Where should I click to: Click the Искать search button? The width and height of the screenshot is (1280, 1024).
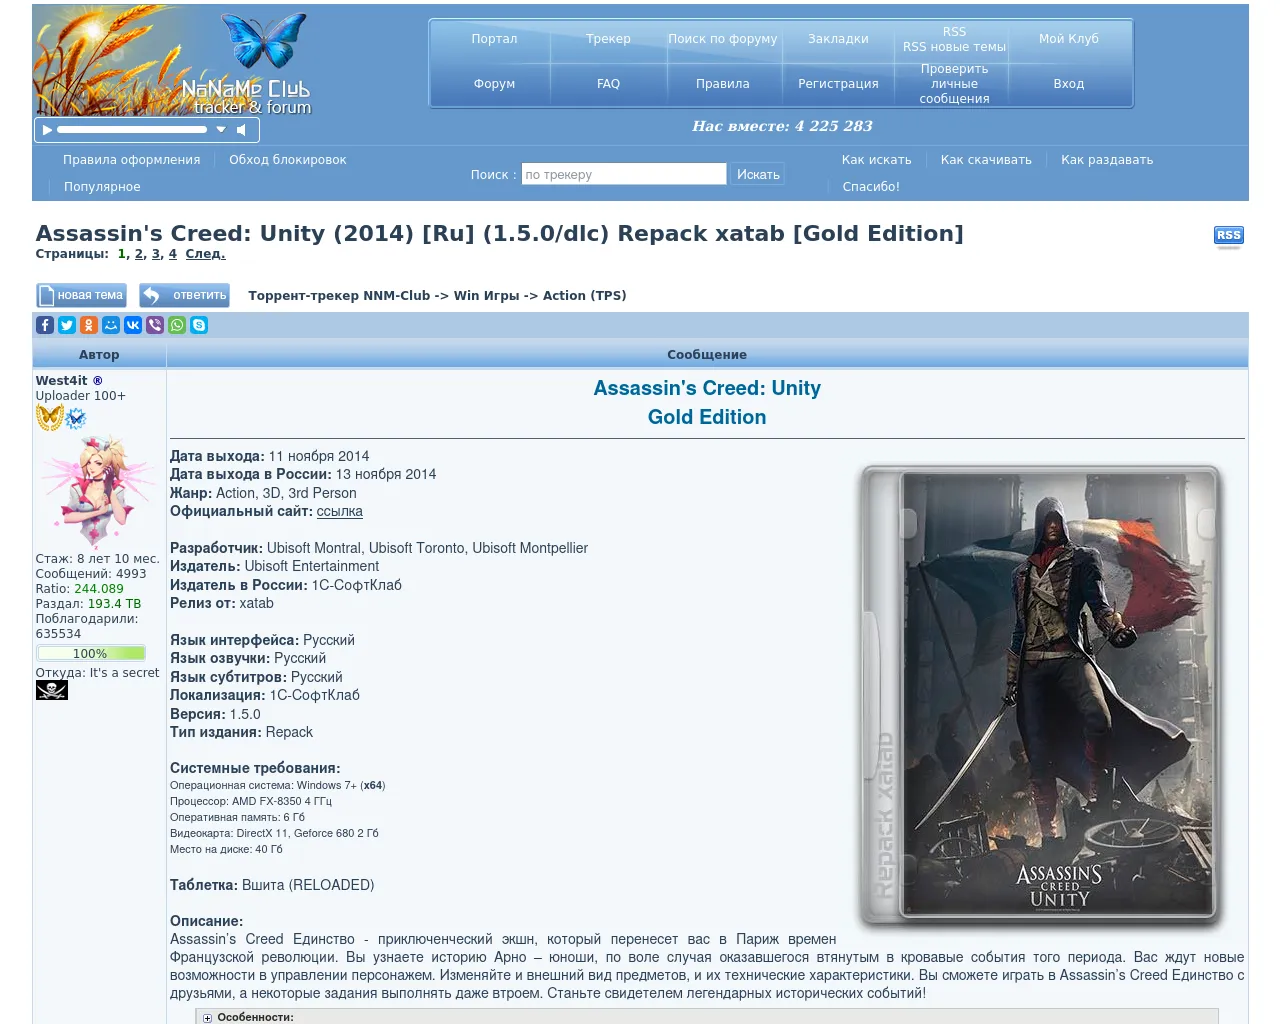758,175
